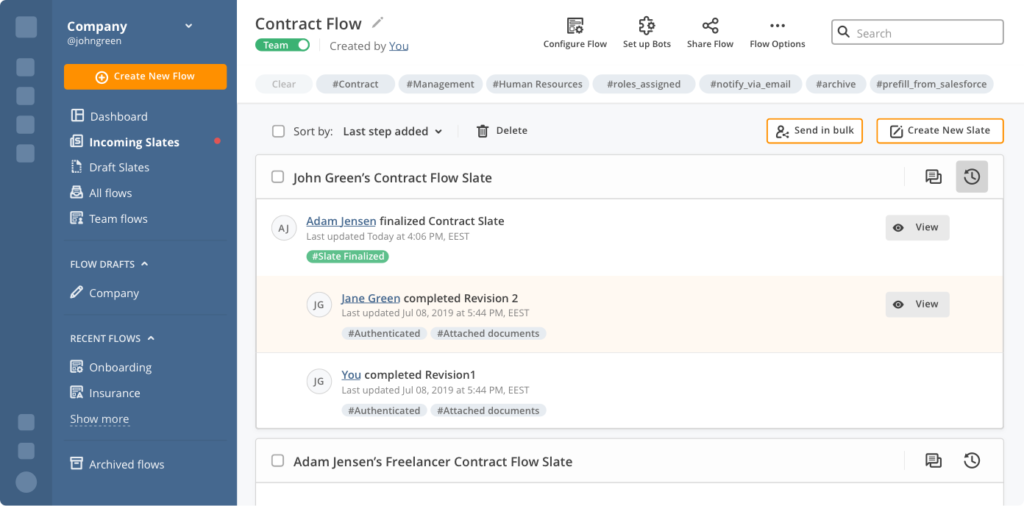Tick the select-all checkbox beside Sort by
Image resolution: width=1024 pixels, height=506 pixels.
[x=278, y=131]
